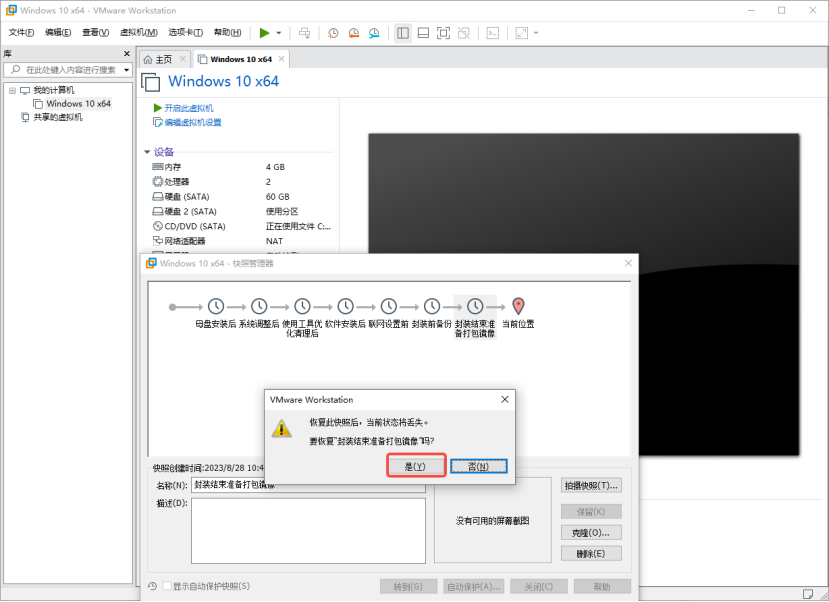Select the 系统调整后 snapshot
This screenshot has height=602, width=829.
coord(259,313)
